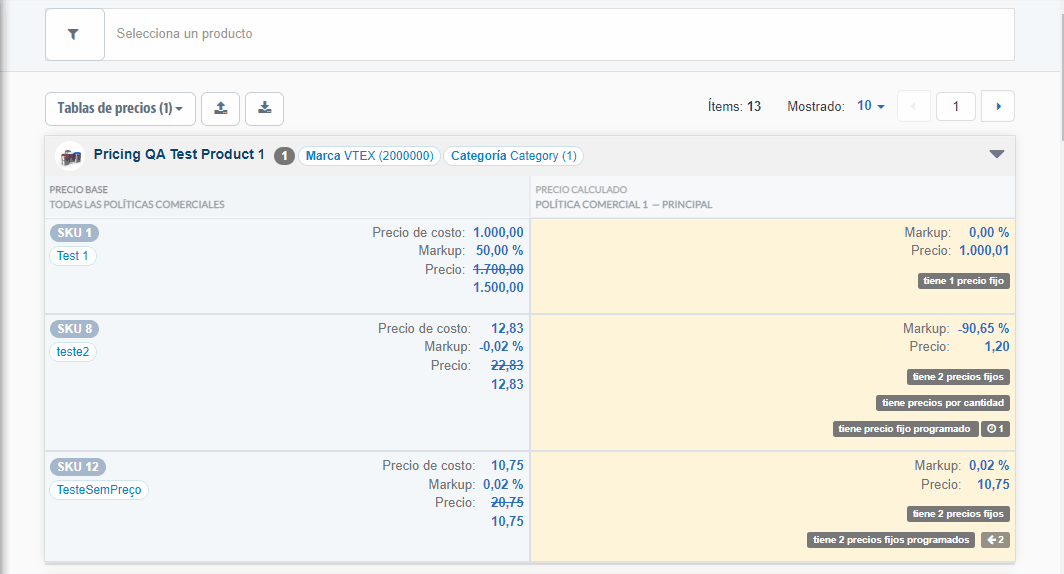Viewport: 1064px width, 574px height.
Task: Click the page number input box
Action: tap(956, 106)
